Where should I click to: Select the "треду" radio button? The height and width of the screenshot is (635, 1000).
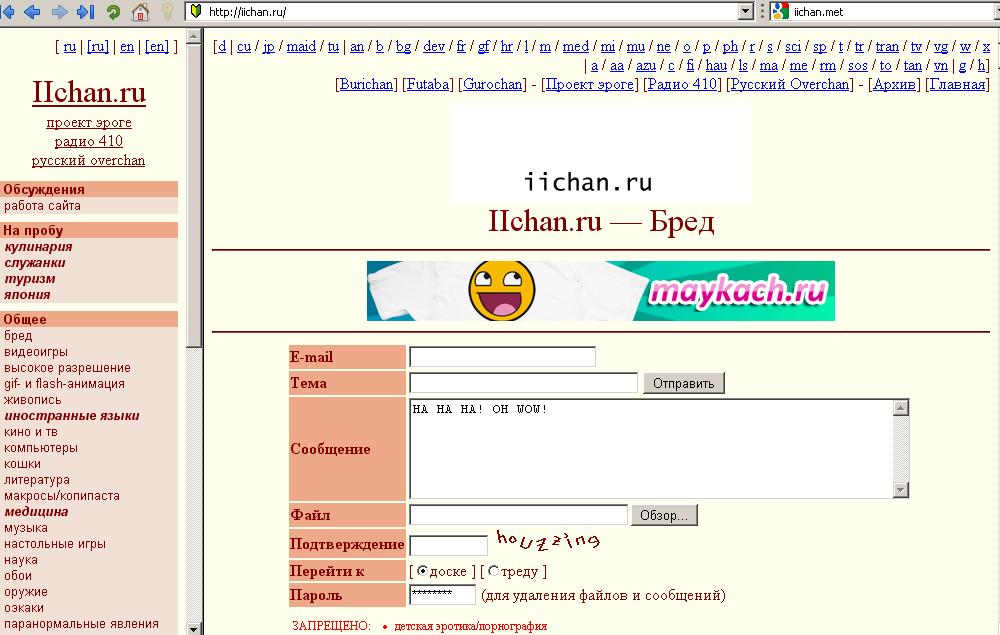(x=493, y=571)
